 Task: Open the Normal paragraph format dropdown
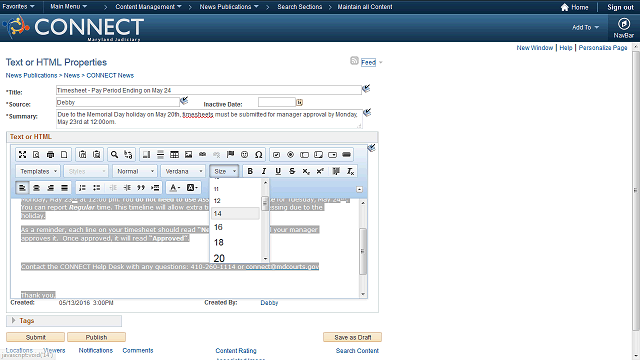(x=135, y=171)
